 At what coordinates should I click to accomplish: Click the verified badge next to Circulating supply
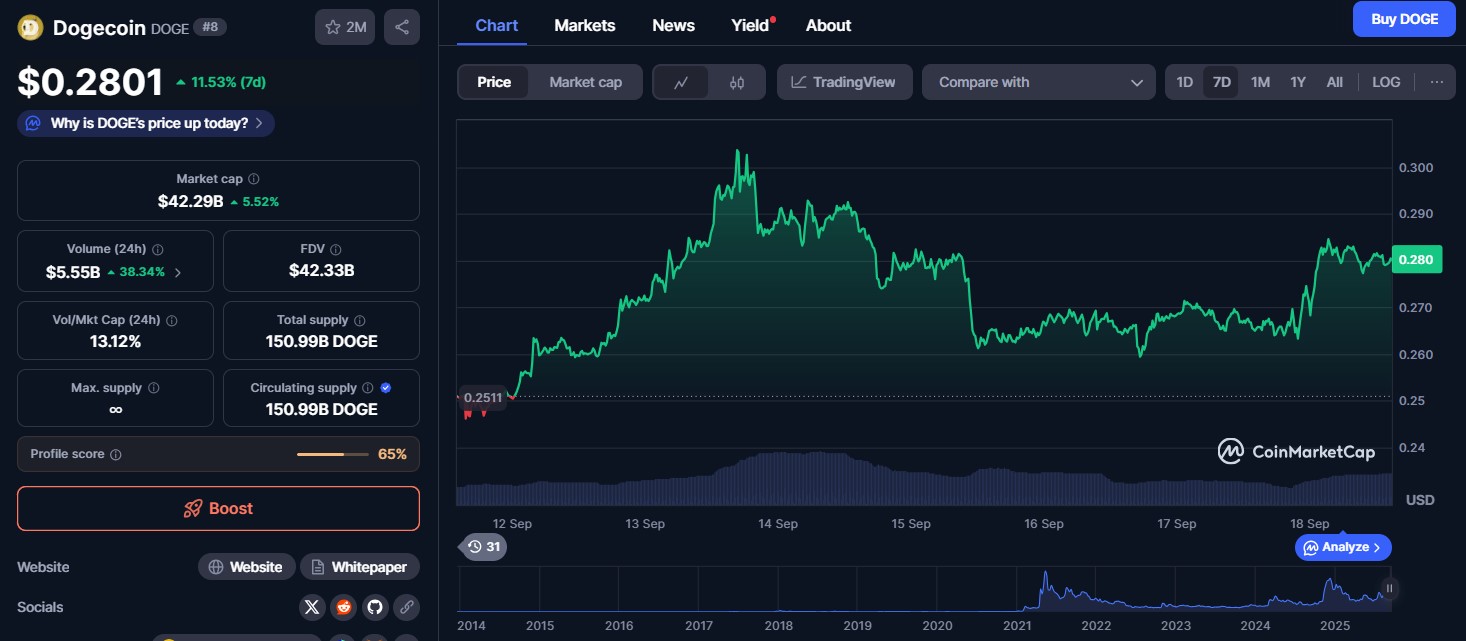coord(386,388)
